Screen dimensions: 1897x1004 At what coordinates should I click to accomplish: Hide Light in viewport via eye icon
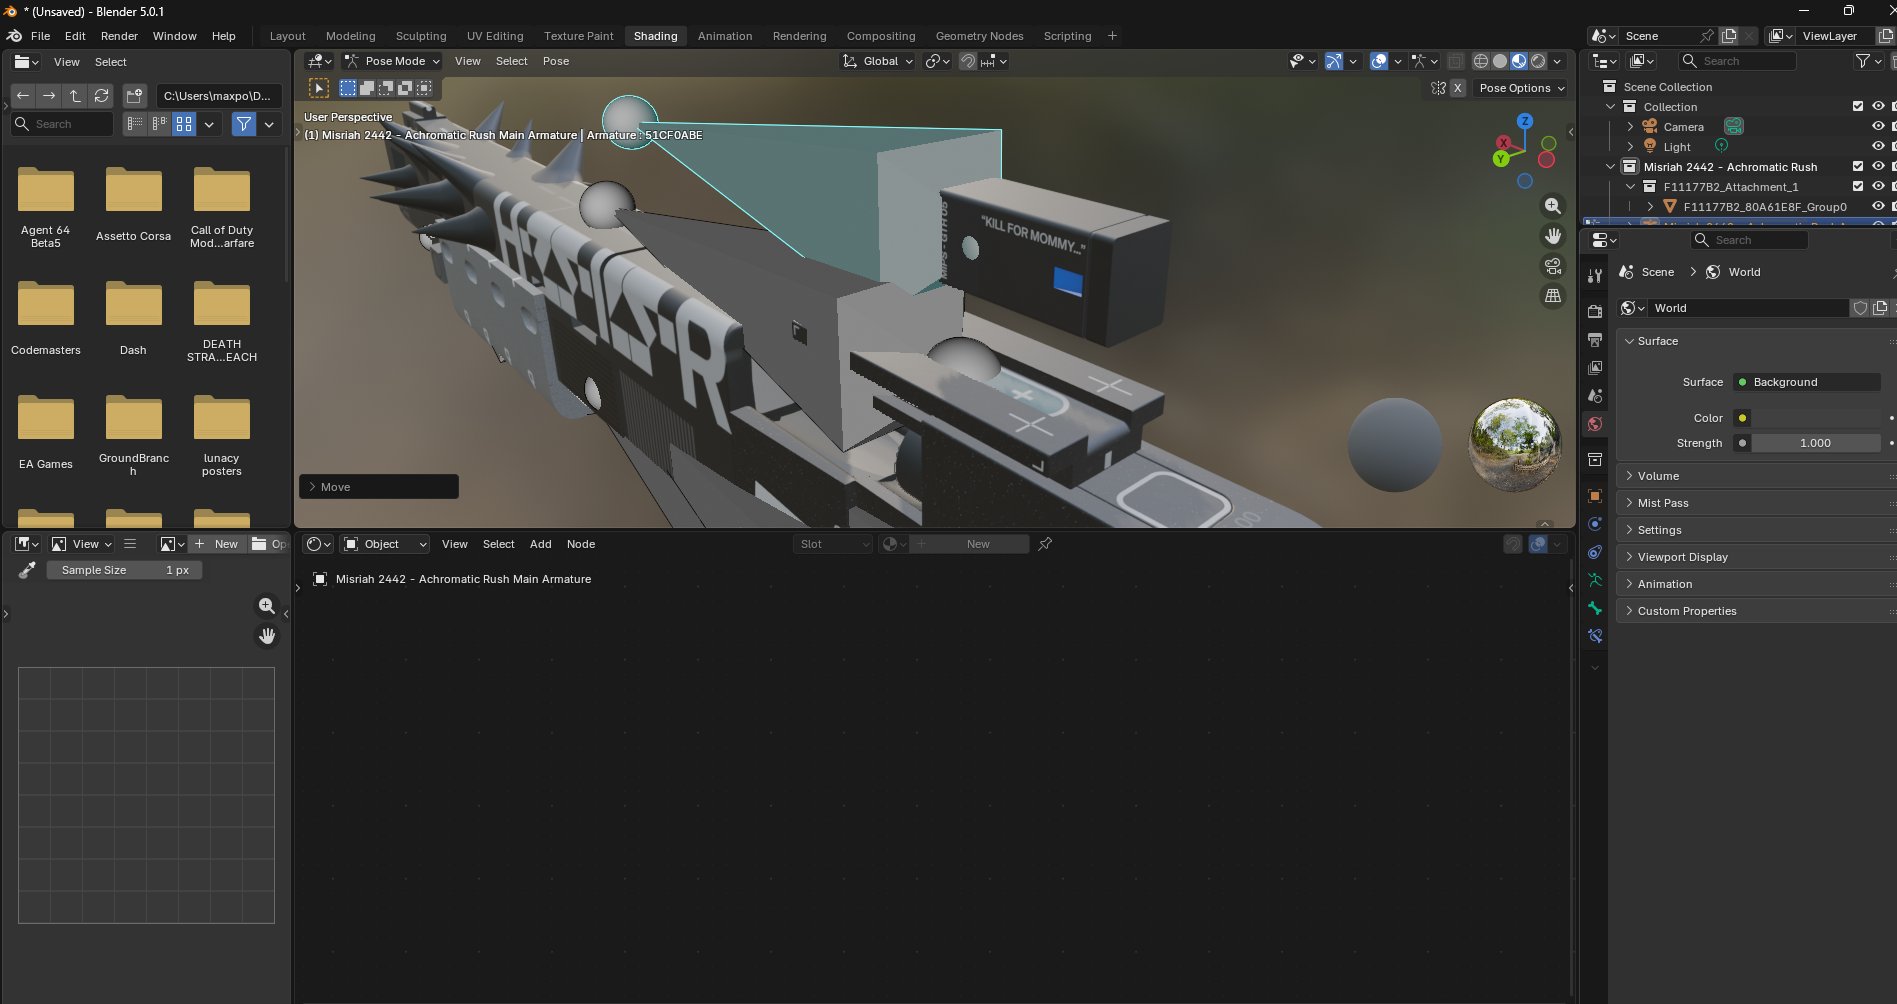1878,147
